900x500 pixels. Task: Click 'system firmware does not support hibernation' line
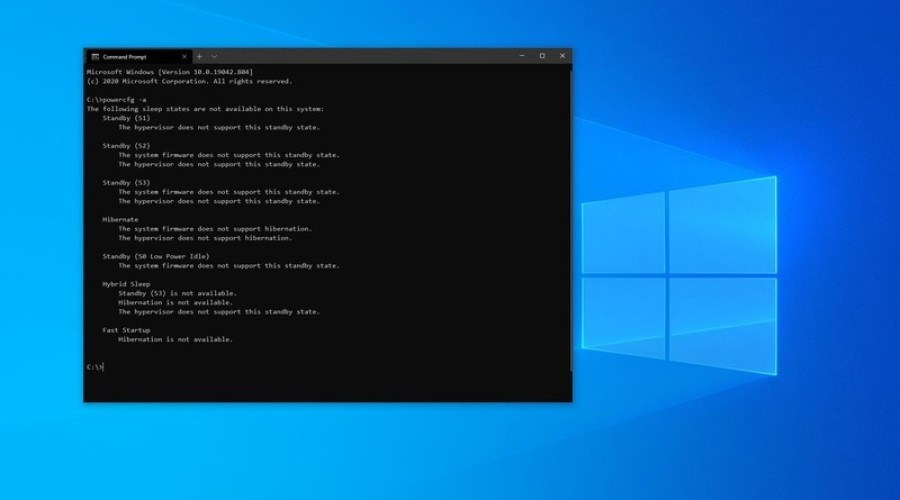point(215,228)
